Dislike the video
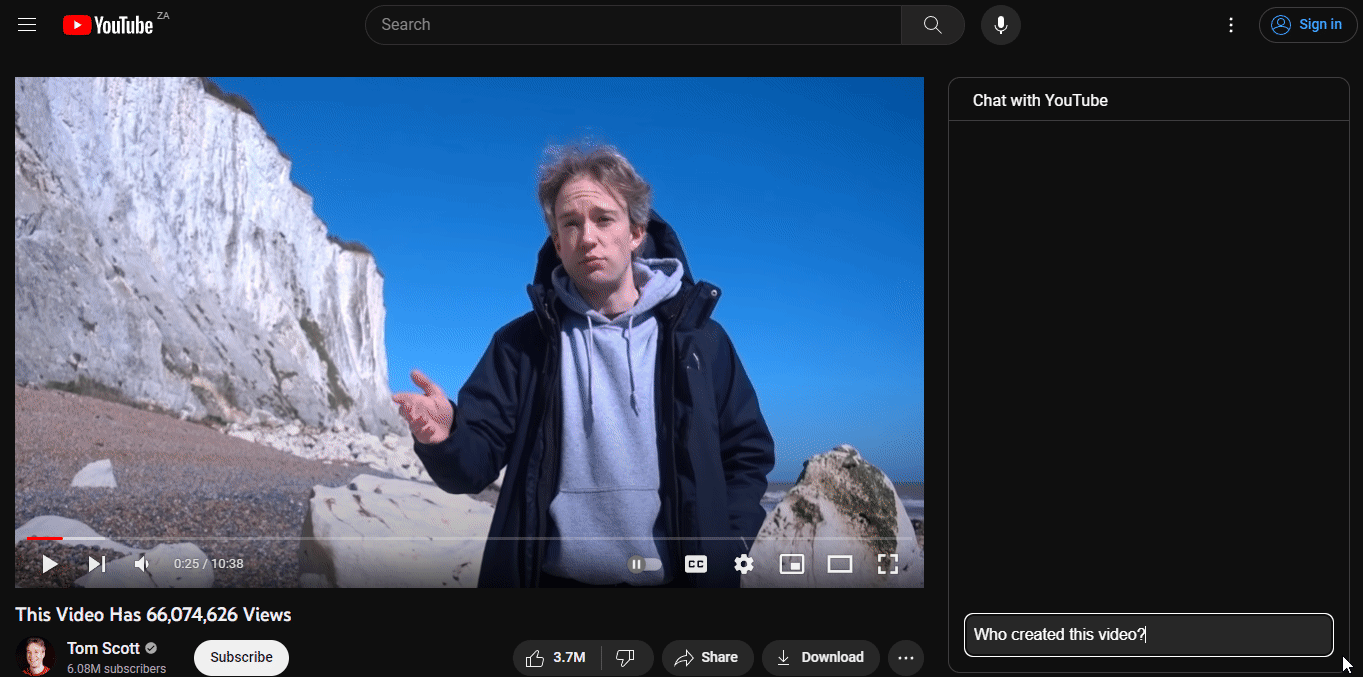The width and height of the screenshot is (1363, 677). [627, 657]
